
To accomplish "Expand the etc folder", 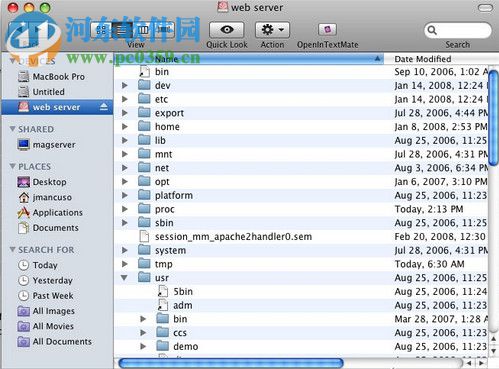I will pyautogui.click(x=125, y=99).
